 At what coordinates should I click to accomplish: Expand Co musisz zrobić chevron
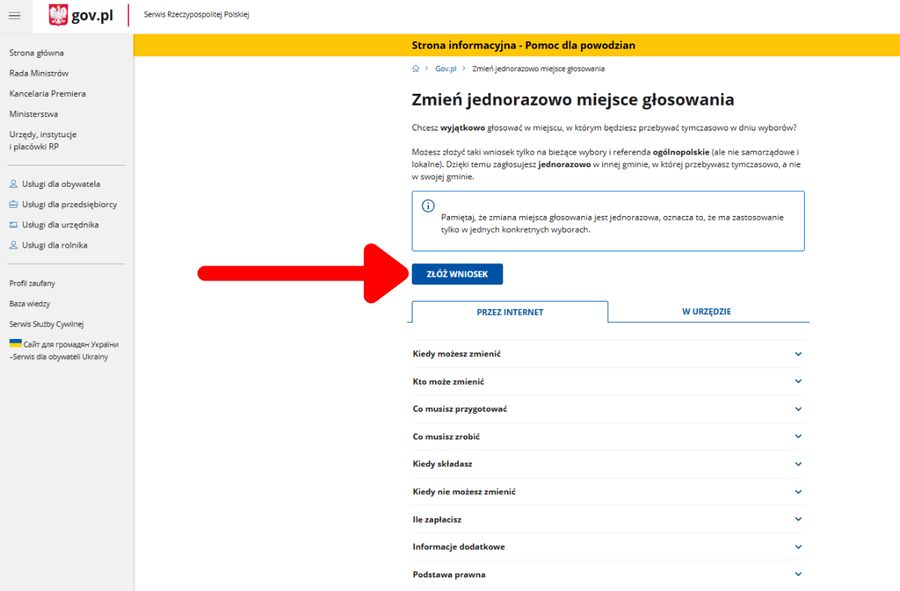coord(798,436)
